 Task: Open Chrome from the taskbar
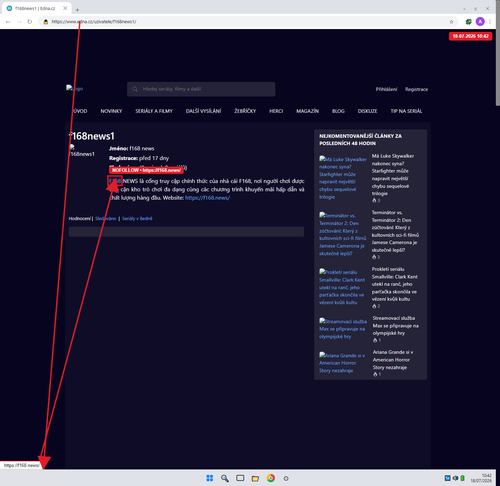click(x=271, y=478)
